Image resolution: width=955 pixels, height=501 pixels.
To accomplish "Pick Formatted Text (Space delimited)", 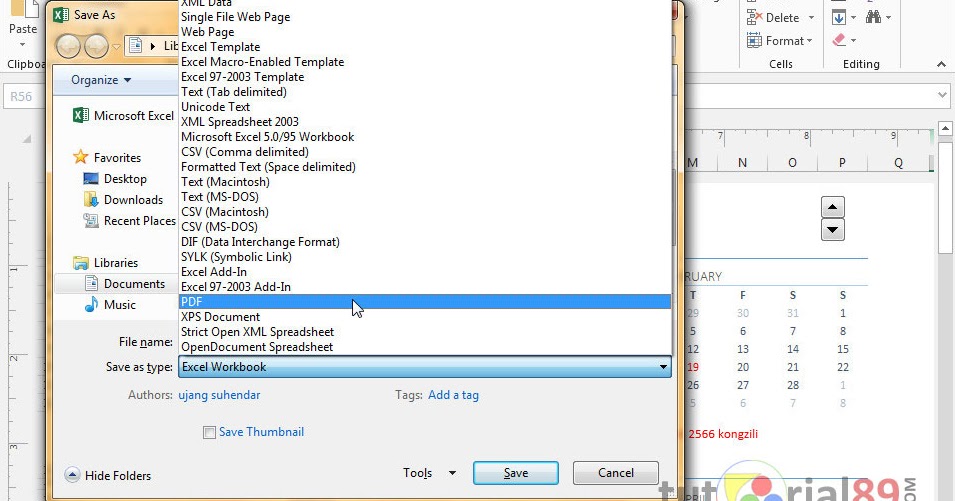I will point(425,167).
